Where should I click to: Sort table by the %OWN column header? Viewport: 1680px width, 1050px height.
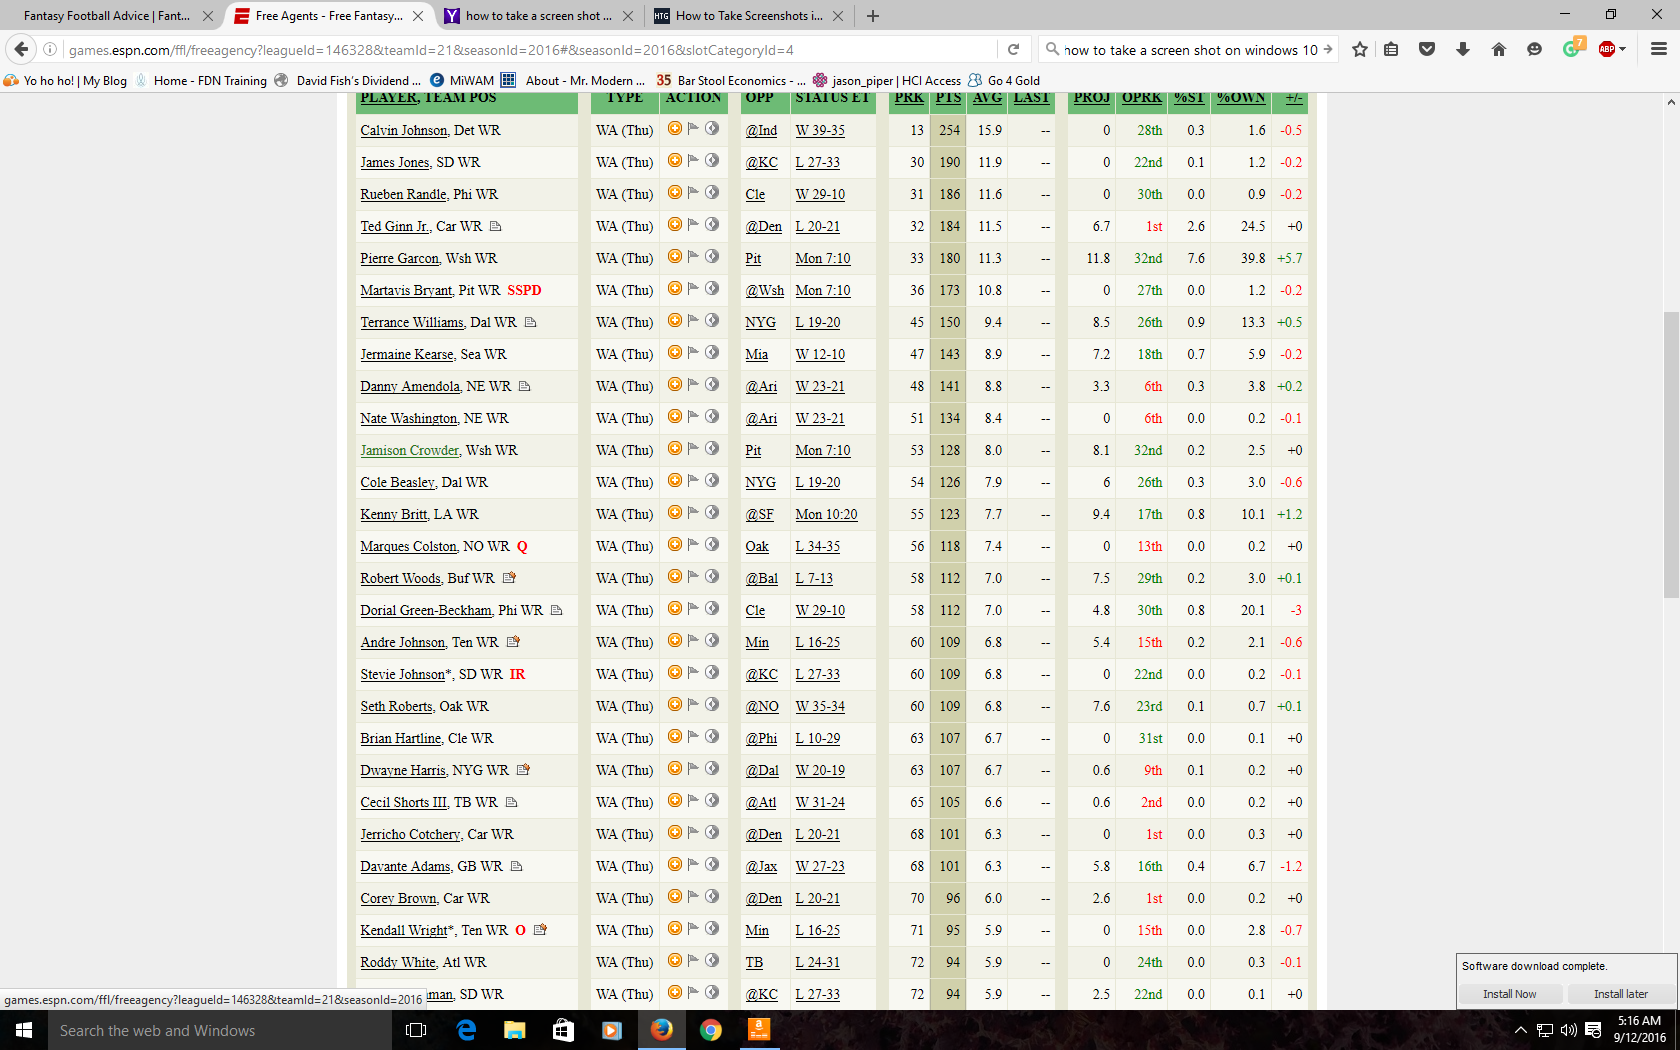[x=1241, y=98]
